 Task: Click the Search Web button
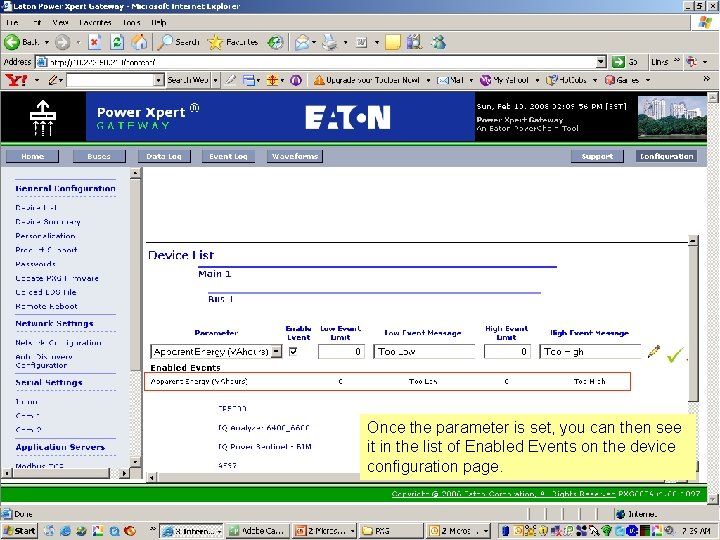[187, 80]
